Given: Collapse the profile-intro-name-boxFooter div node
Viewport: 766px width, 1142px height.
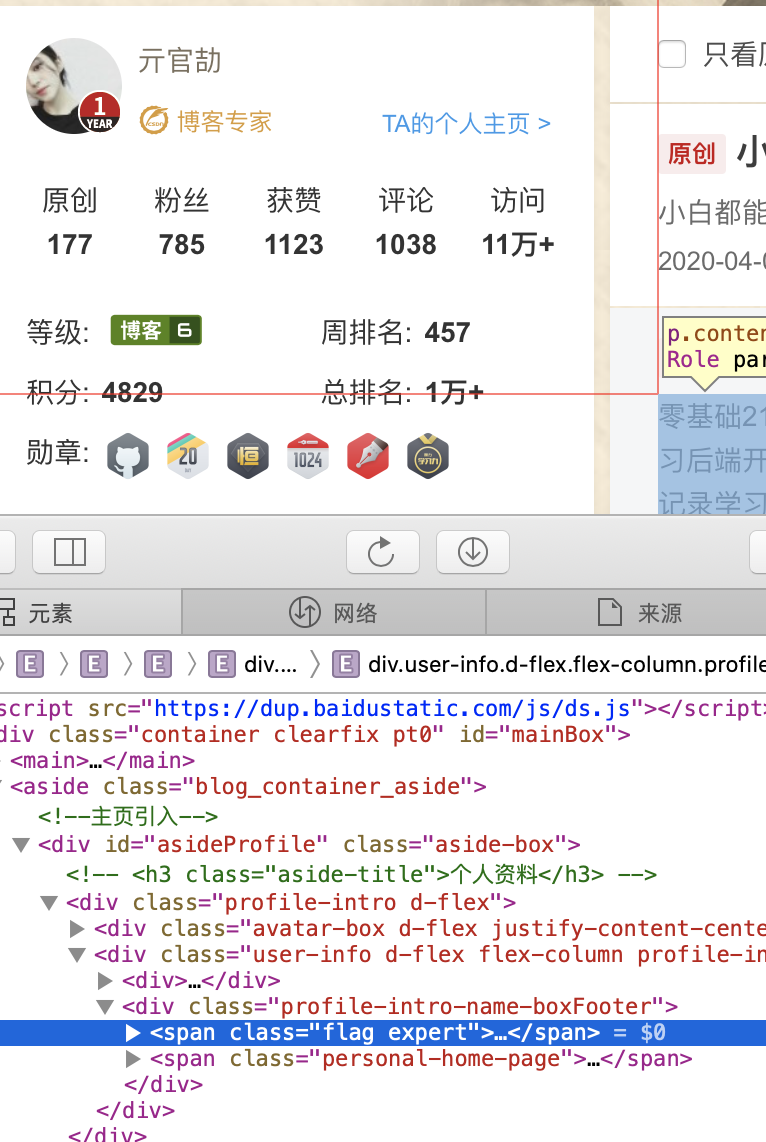Looking at the screenshot, I should (106, 1007).
